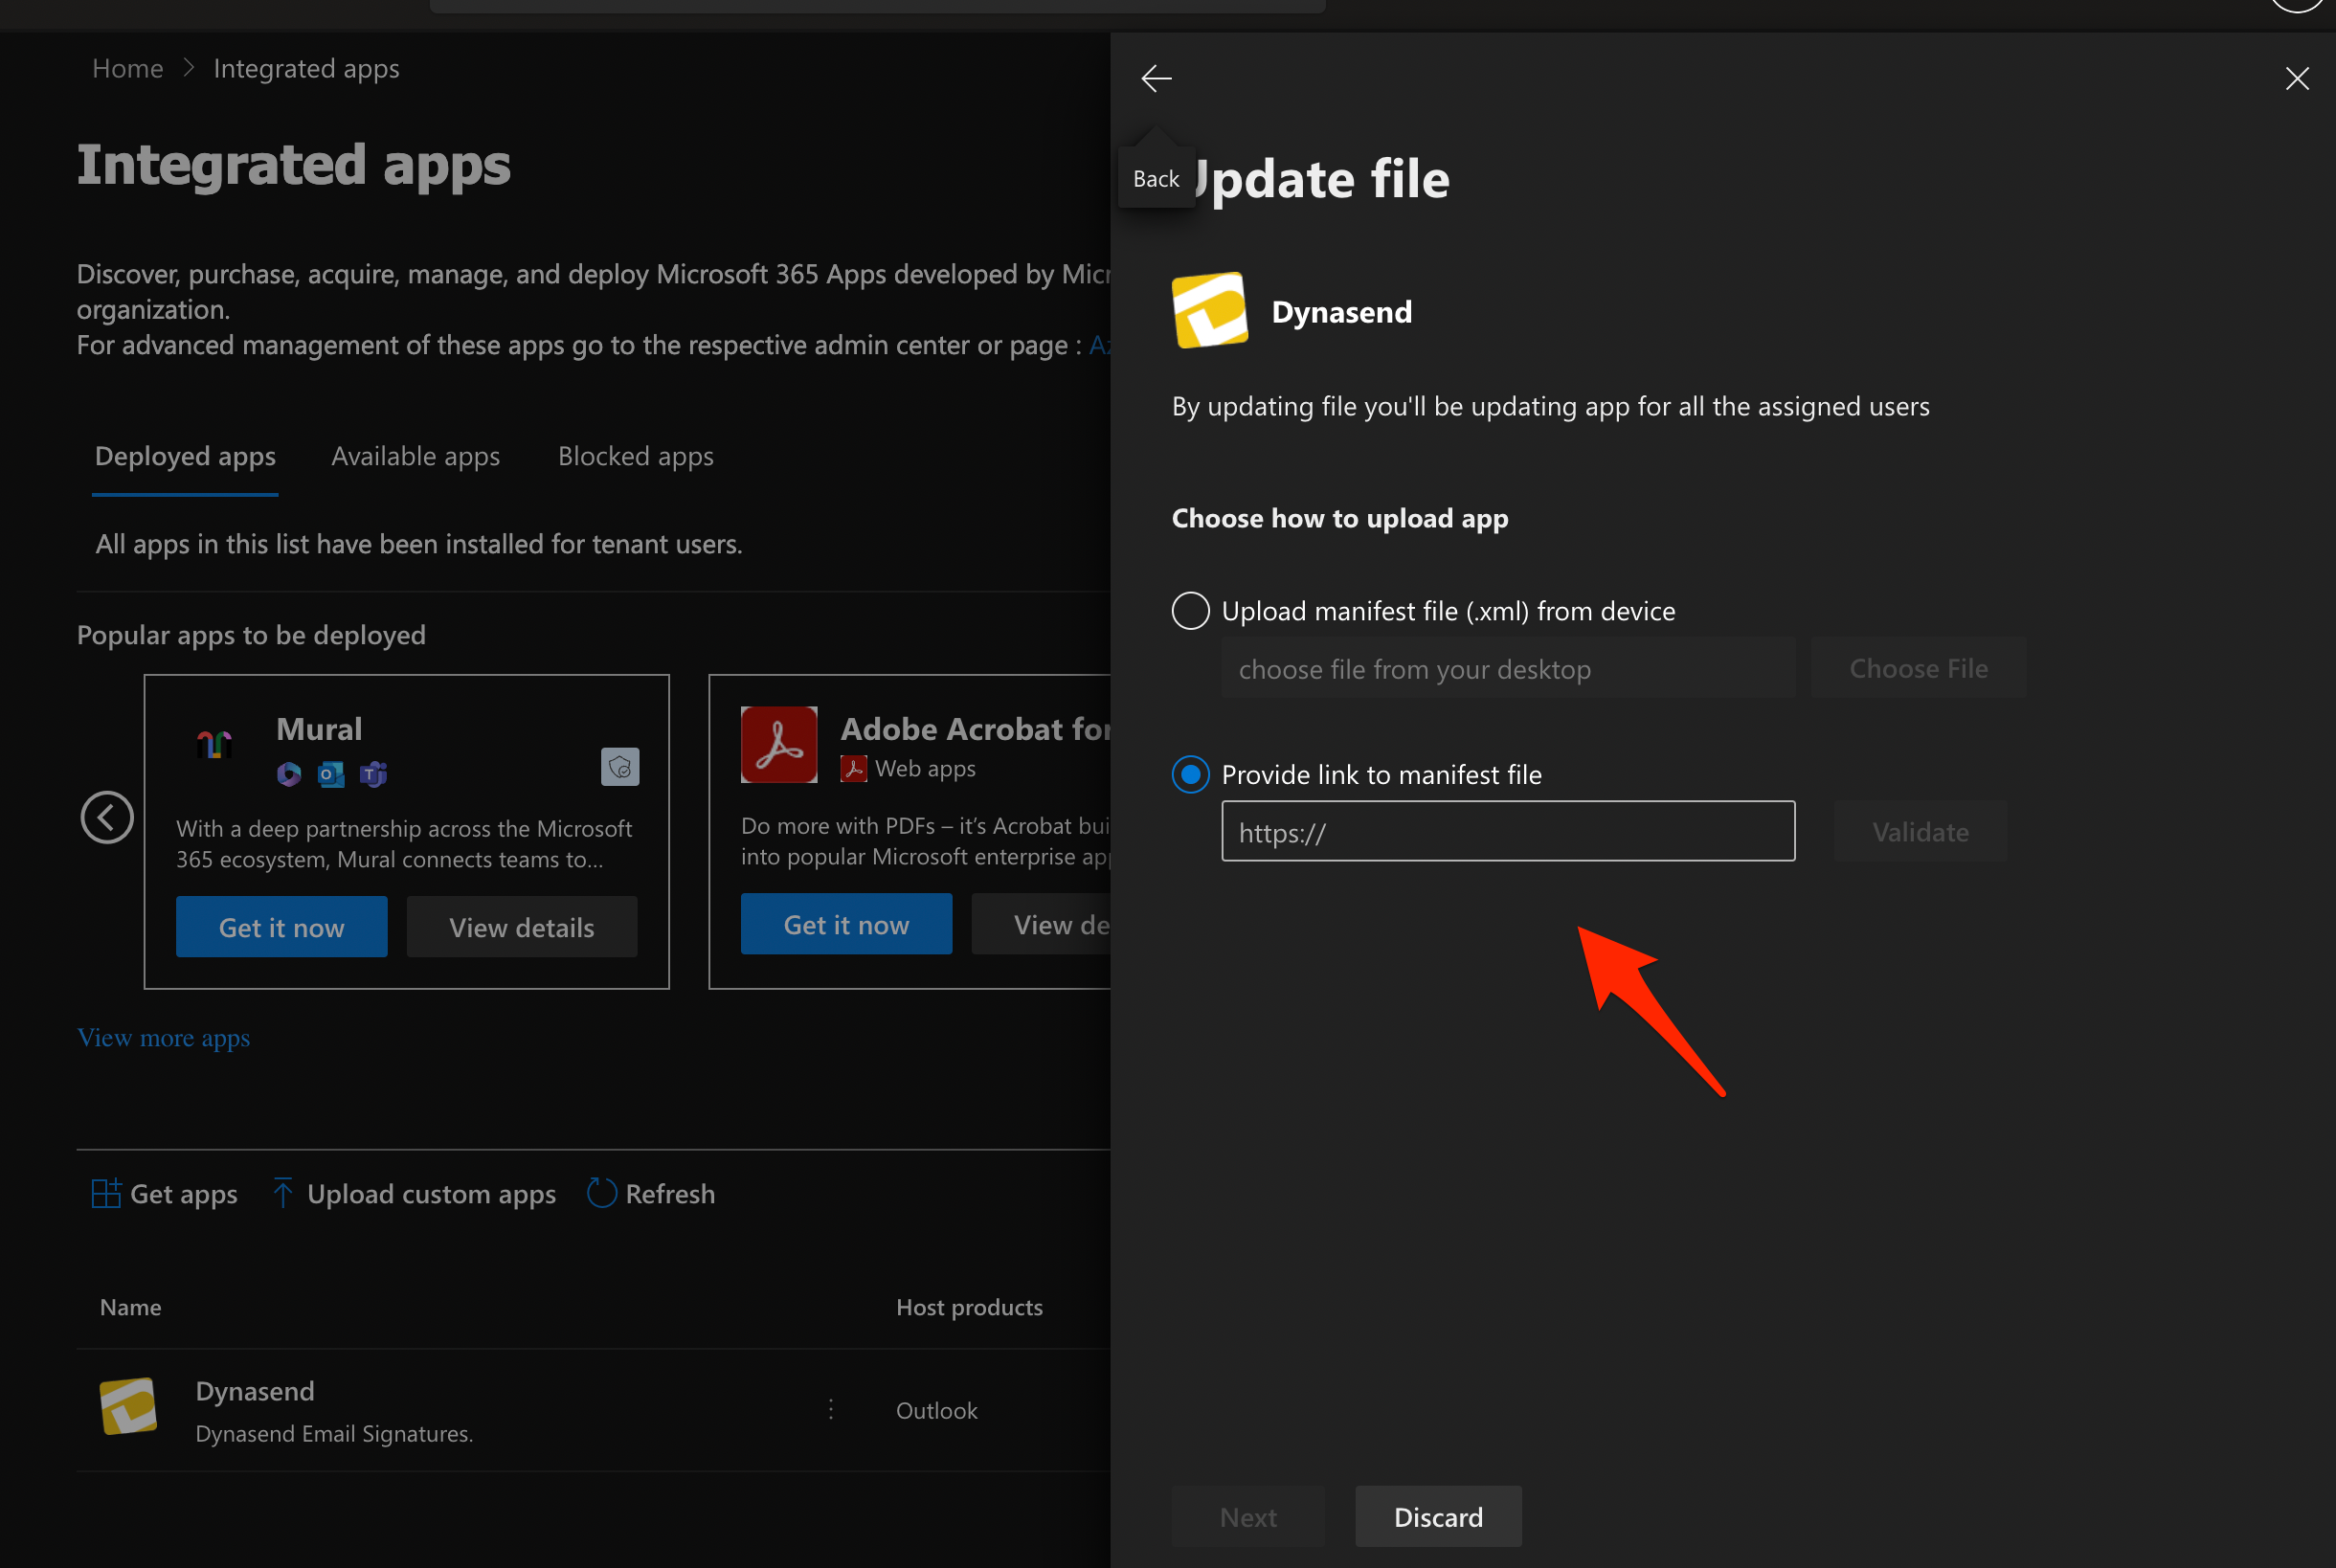
Task: Click the Back arrow in Update file panel
Action: (1156, 78)
